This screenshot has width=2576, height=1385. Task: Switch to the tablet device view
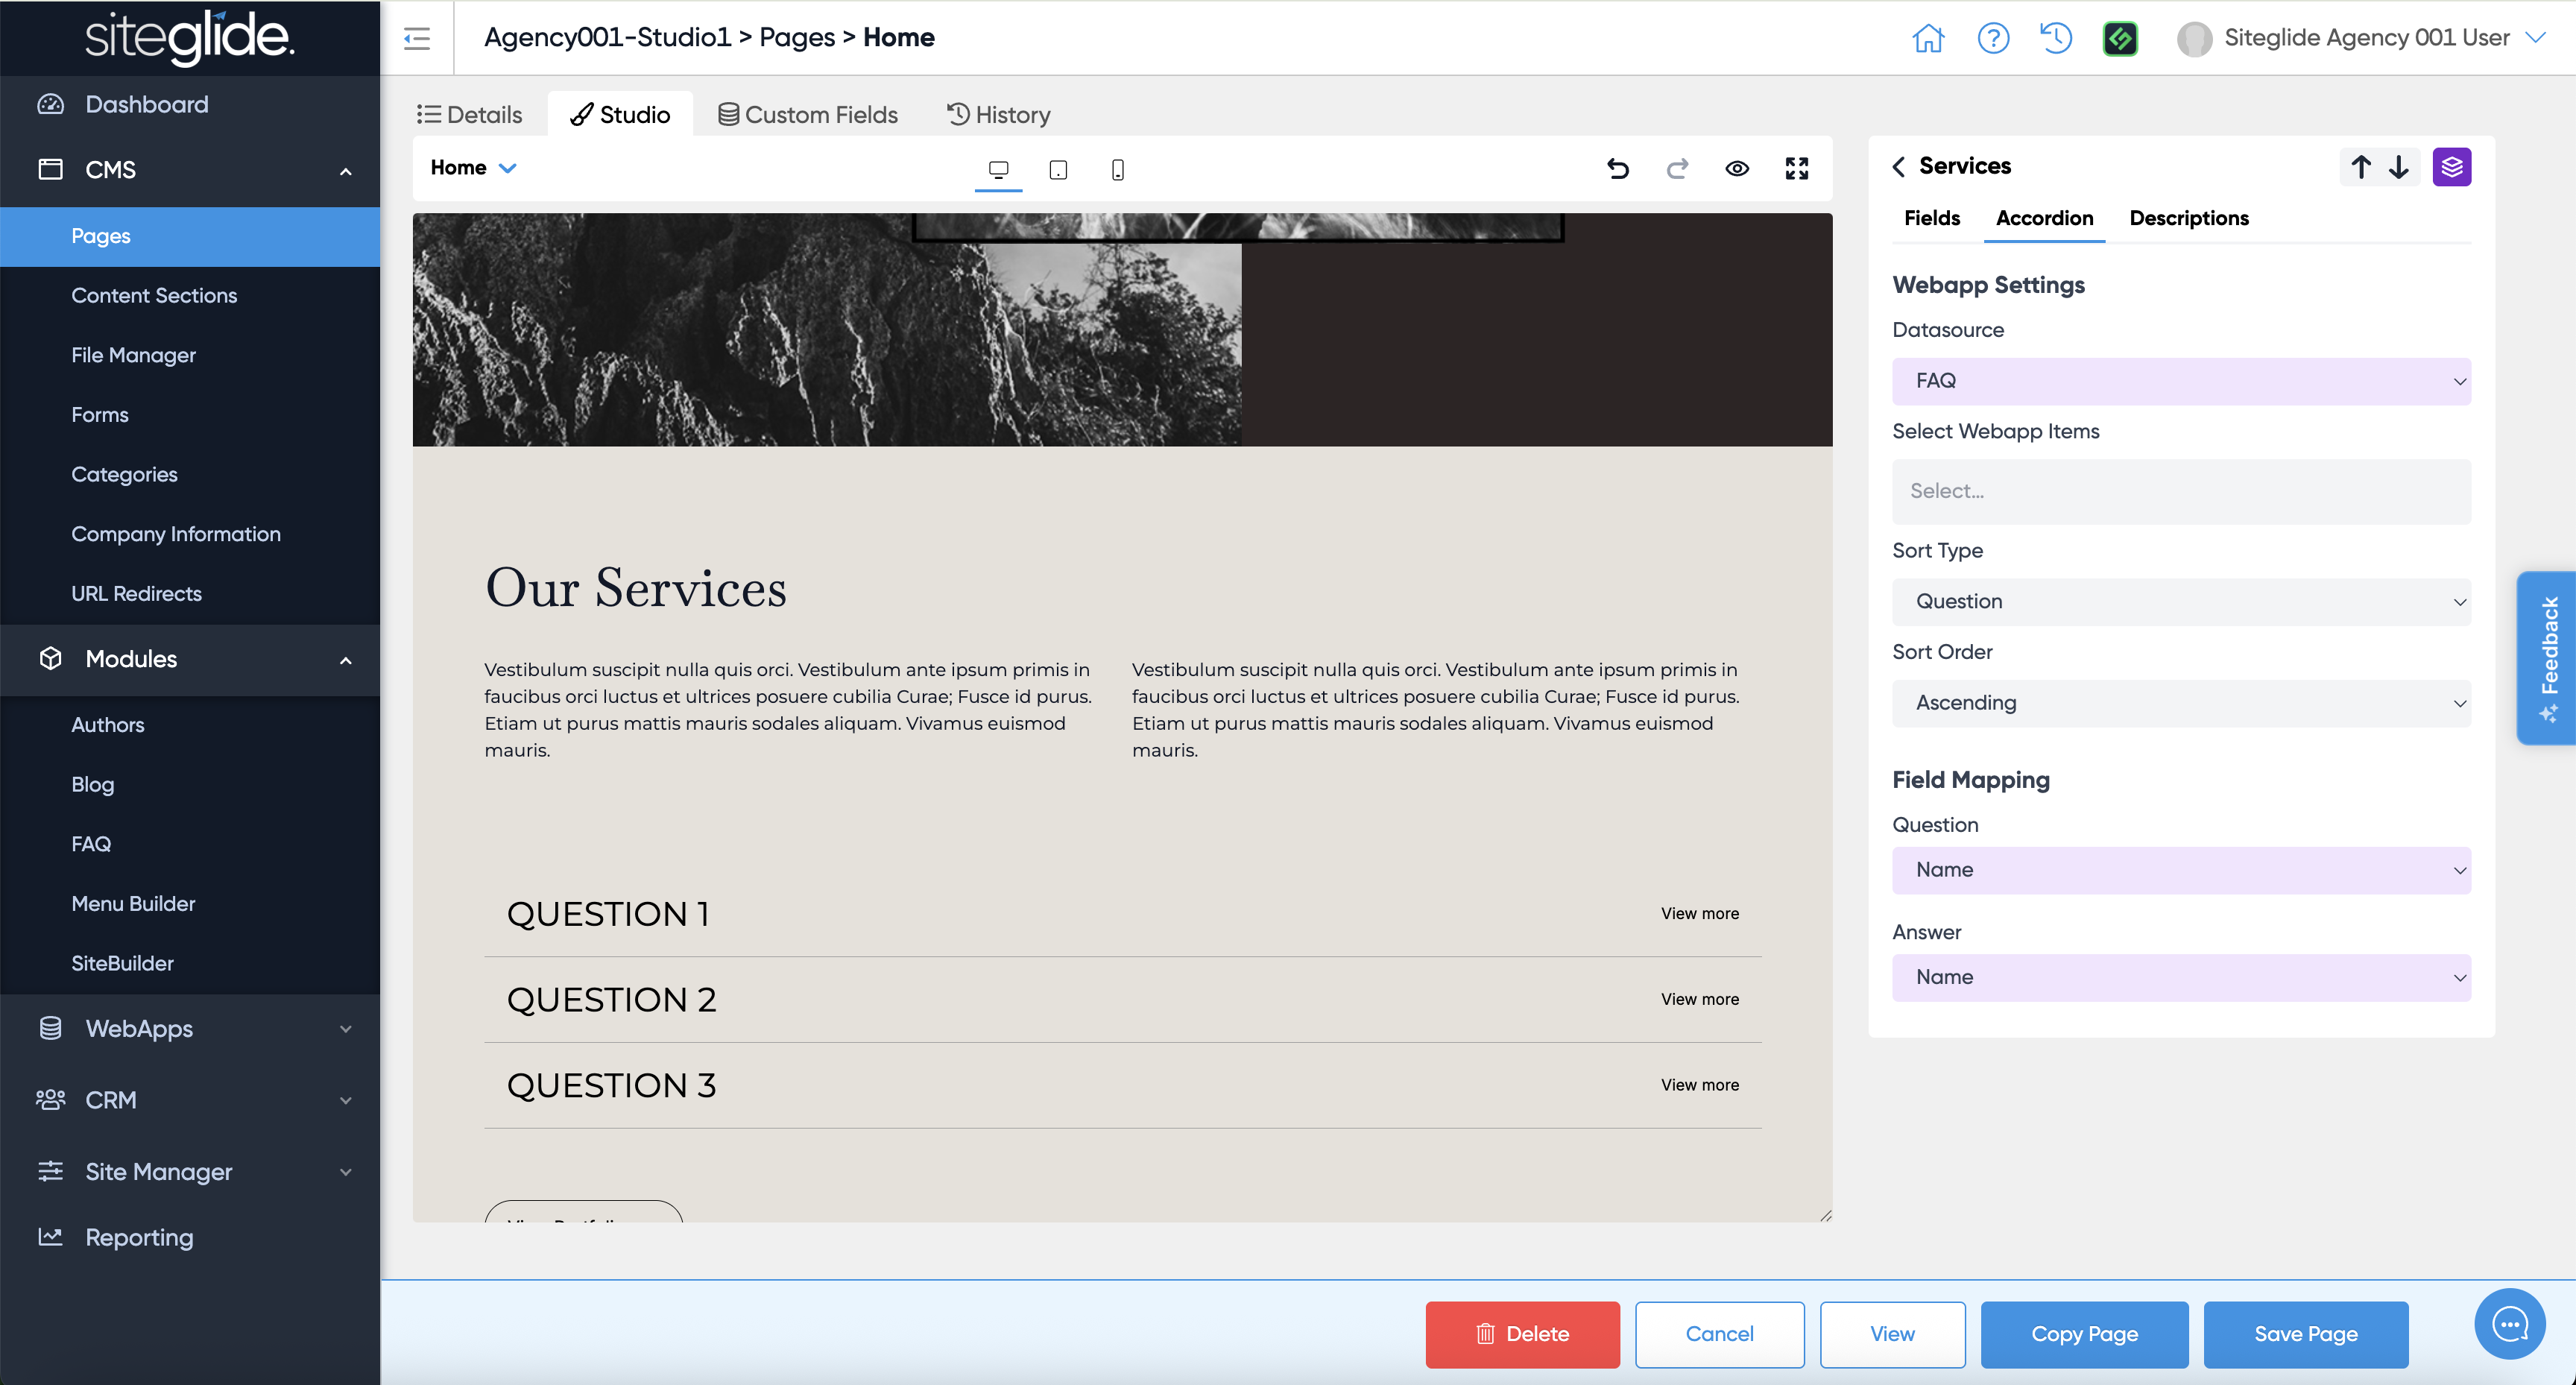point(1058,170)
